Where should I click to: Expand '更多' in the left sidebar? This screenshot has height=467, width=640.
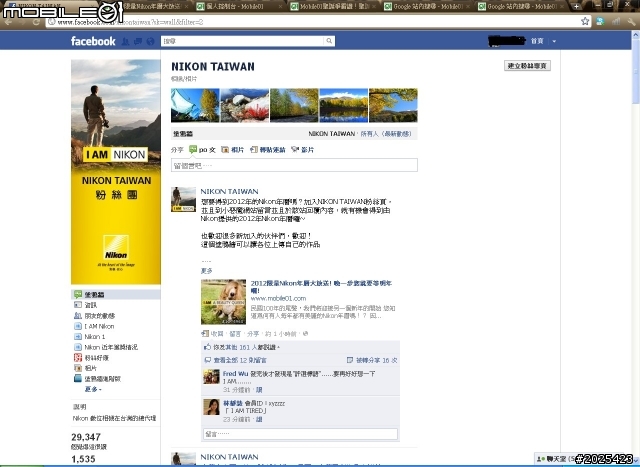point(93,389)
